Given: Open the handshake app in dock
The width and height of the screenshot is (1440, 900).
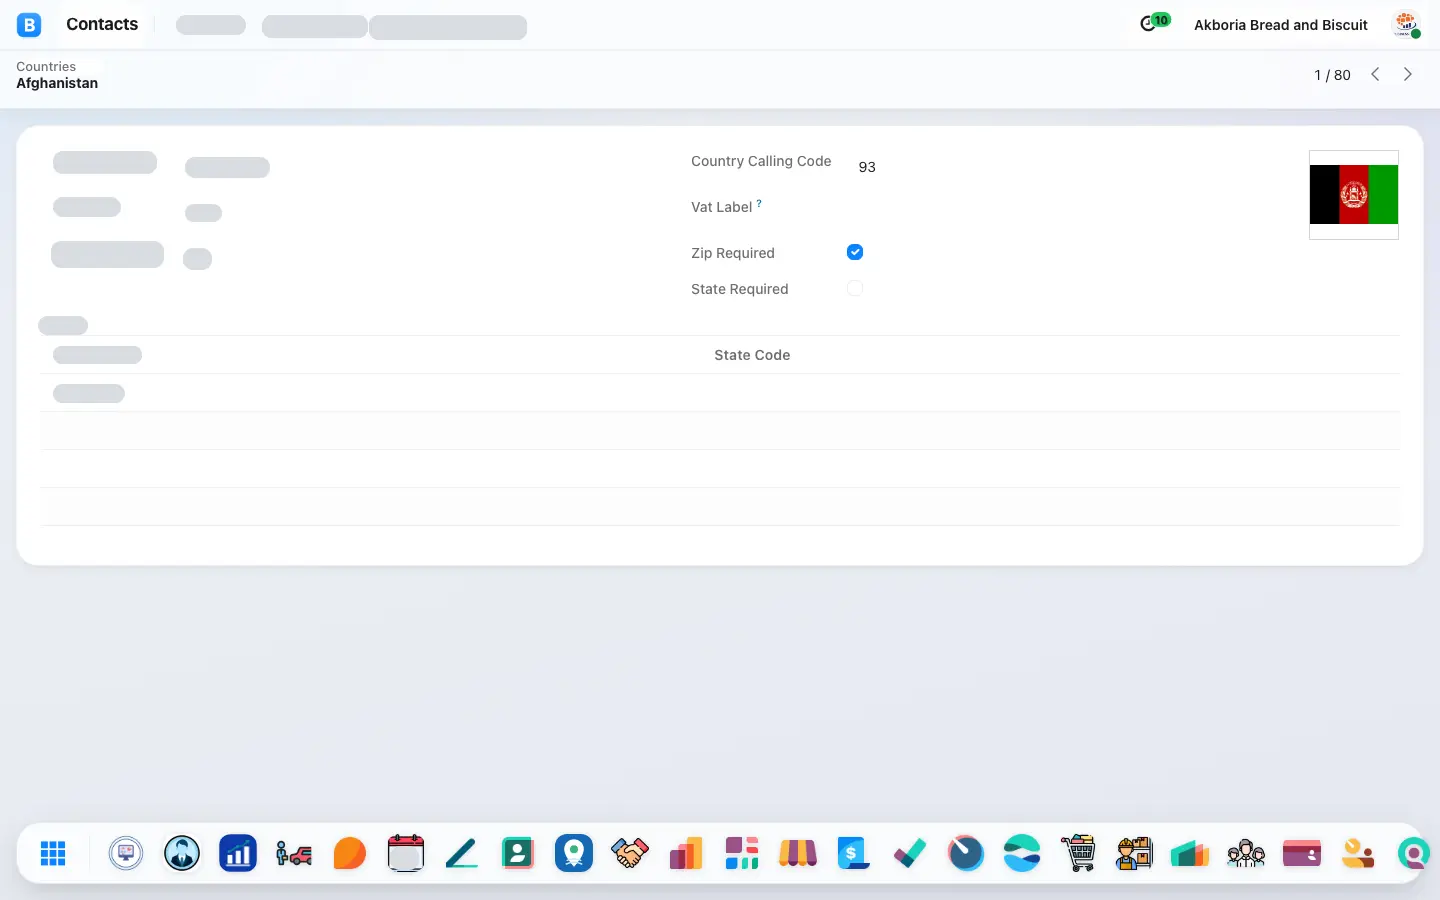Looking at the screenshot, I should (630, 853).
